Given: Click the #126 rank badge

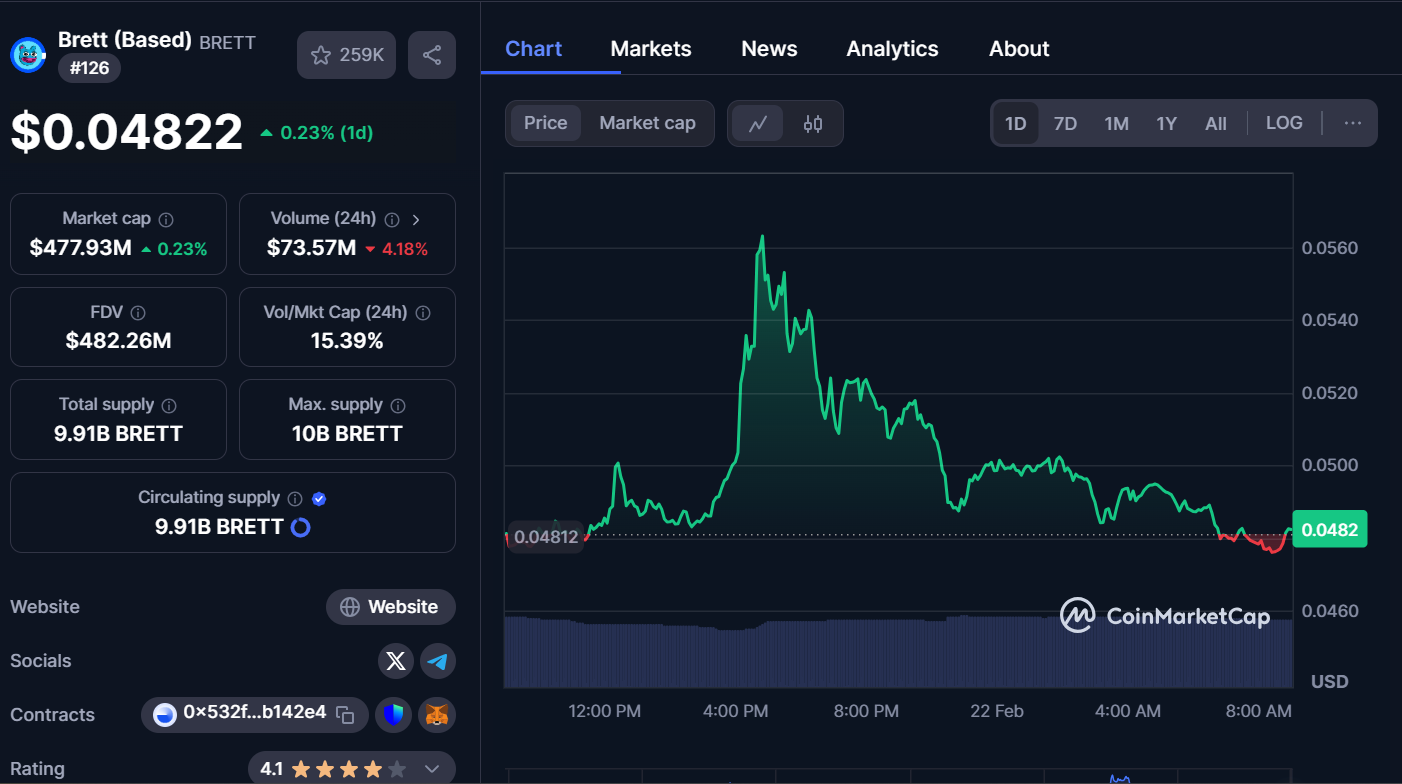Looking at the screenshot, I should [x=90, y=69].
